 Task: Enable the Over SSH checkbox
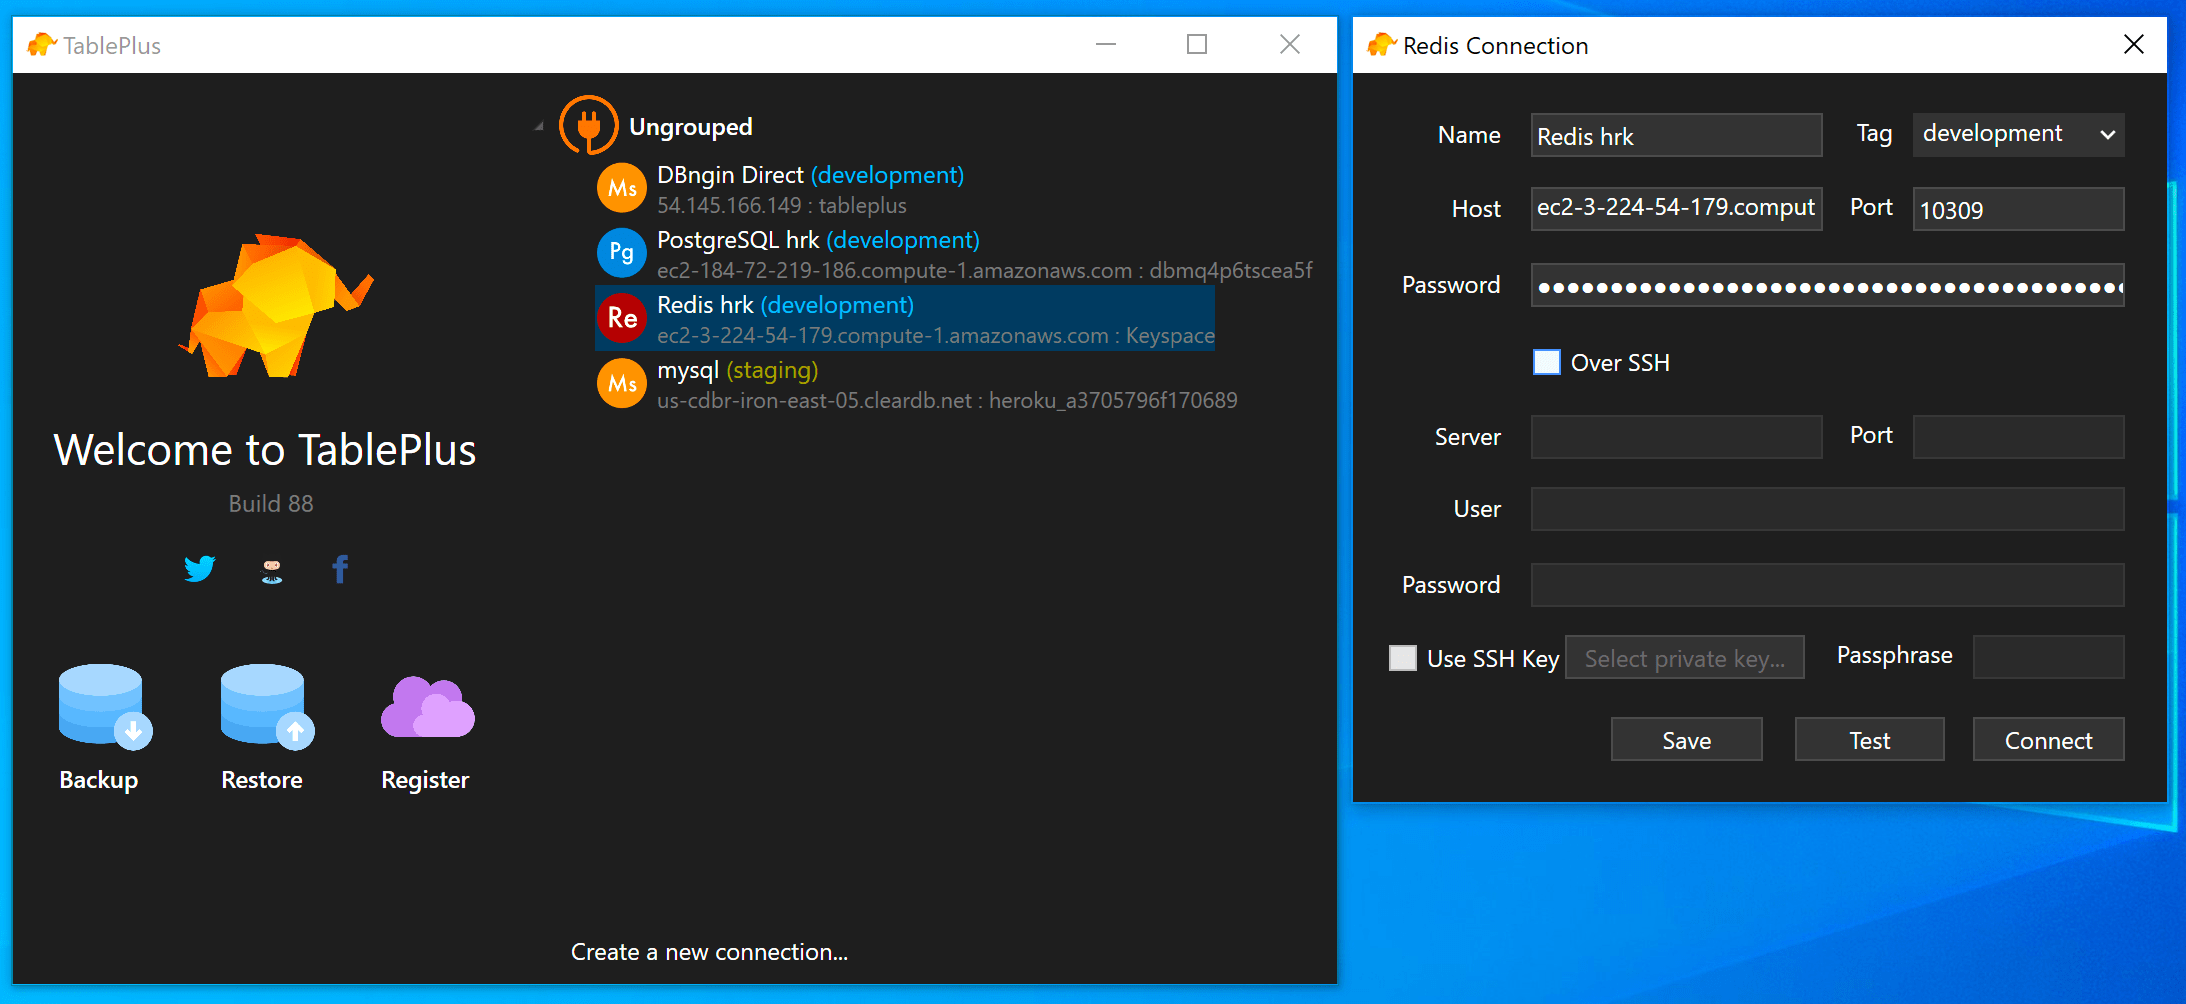[x=1546, y=362]
